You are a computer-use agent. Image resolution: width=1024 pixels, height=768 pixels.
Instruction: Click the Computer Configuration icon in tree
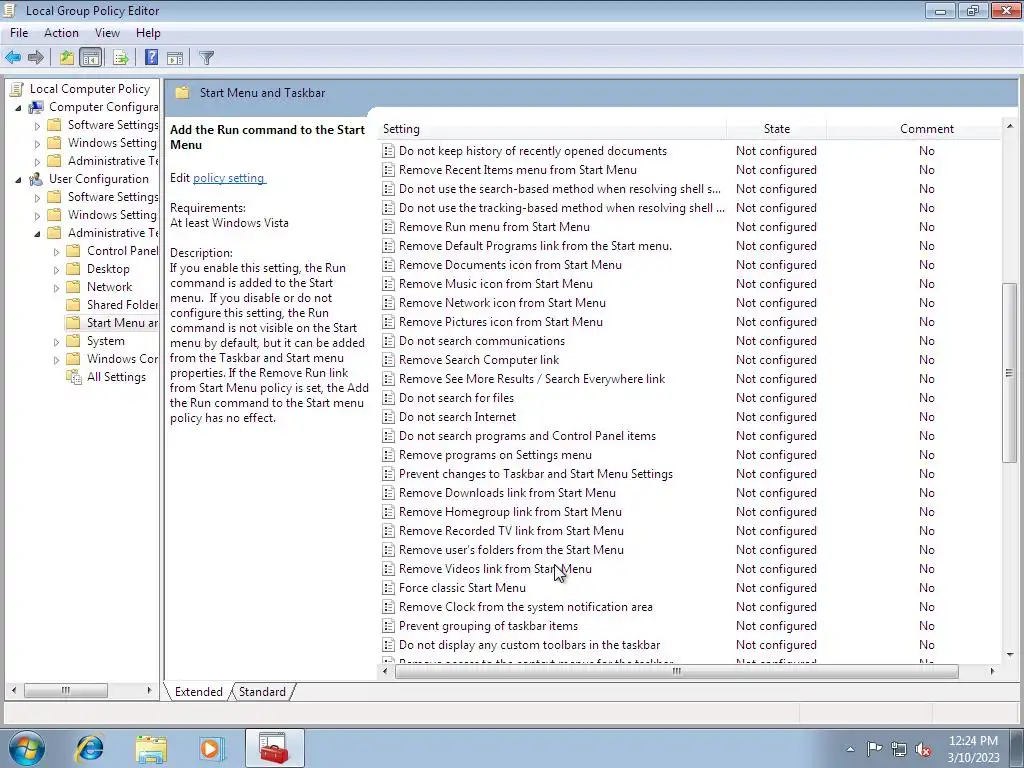point(36,106)
